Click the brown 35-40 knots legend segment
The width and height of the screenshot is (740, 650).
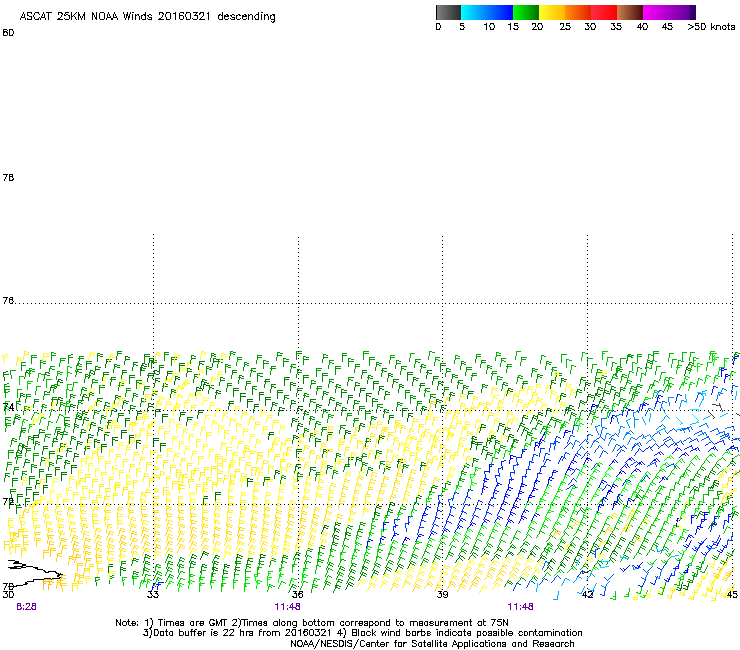click(630, 12)
